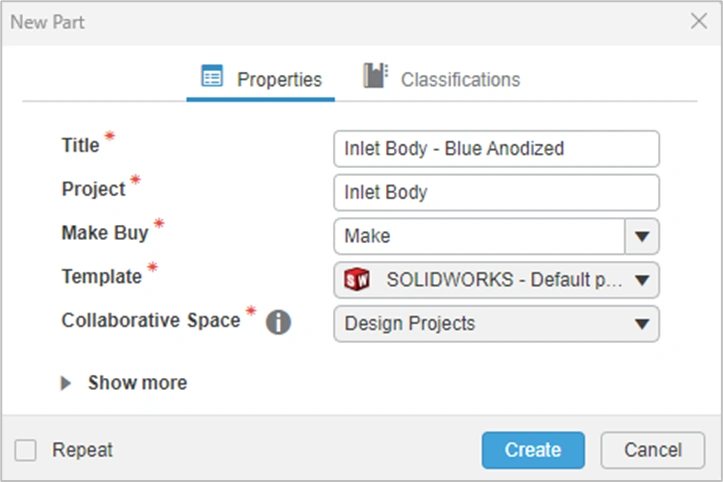This screenshot has height=482, width=723.
Task: Click the Title input field
Action: 496,149
